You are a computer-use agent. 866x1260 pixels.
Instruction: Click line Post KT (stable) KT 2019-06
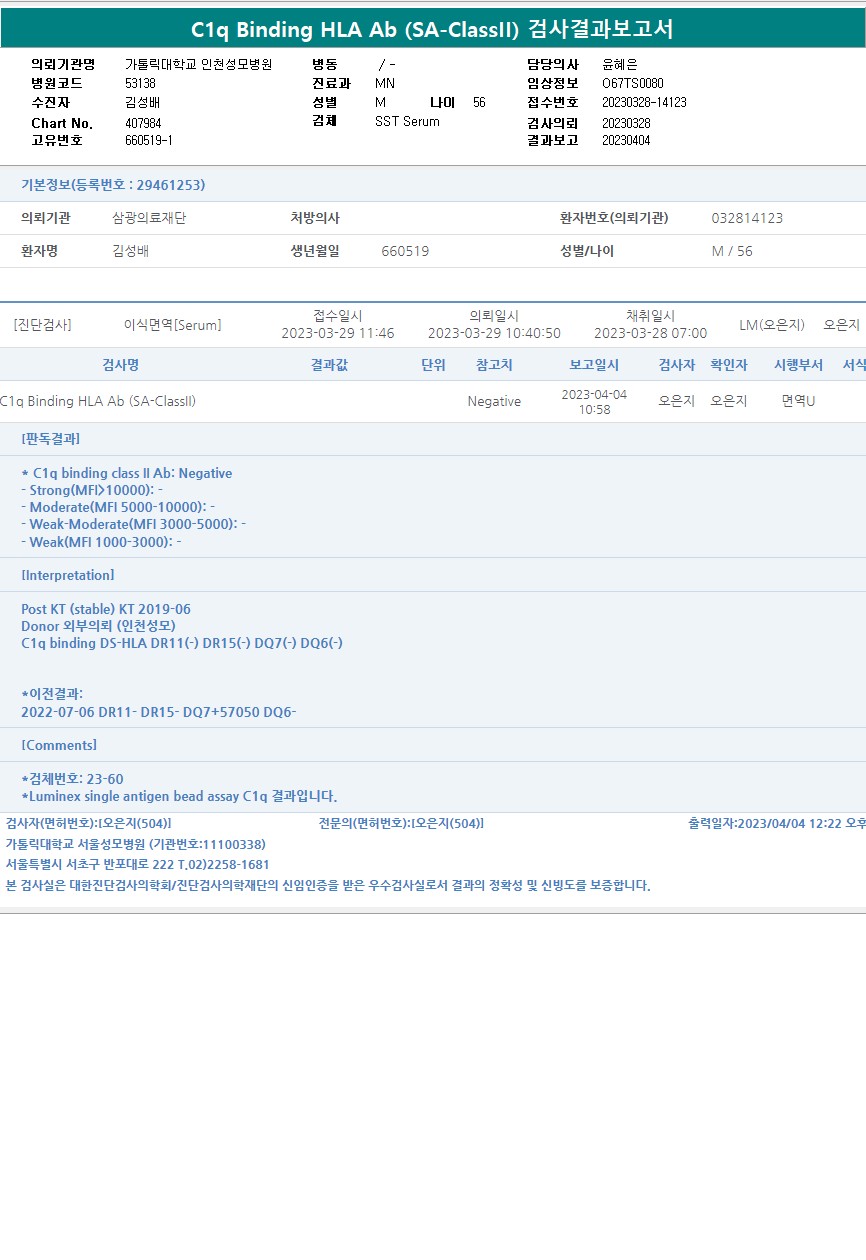point(106,609)
